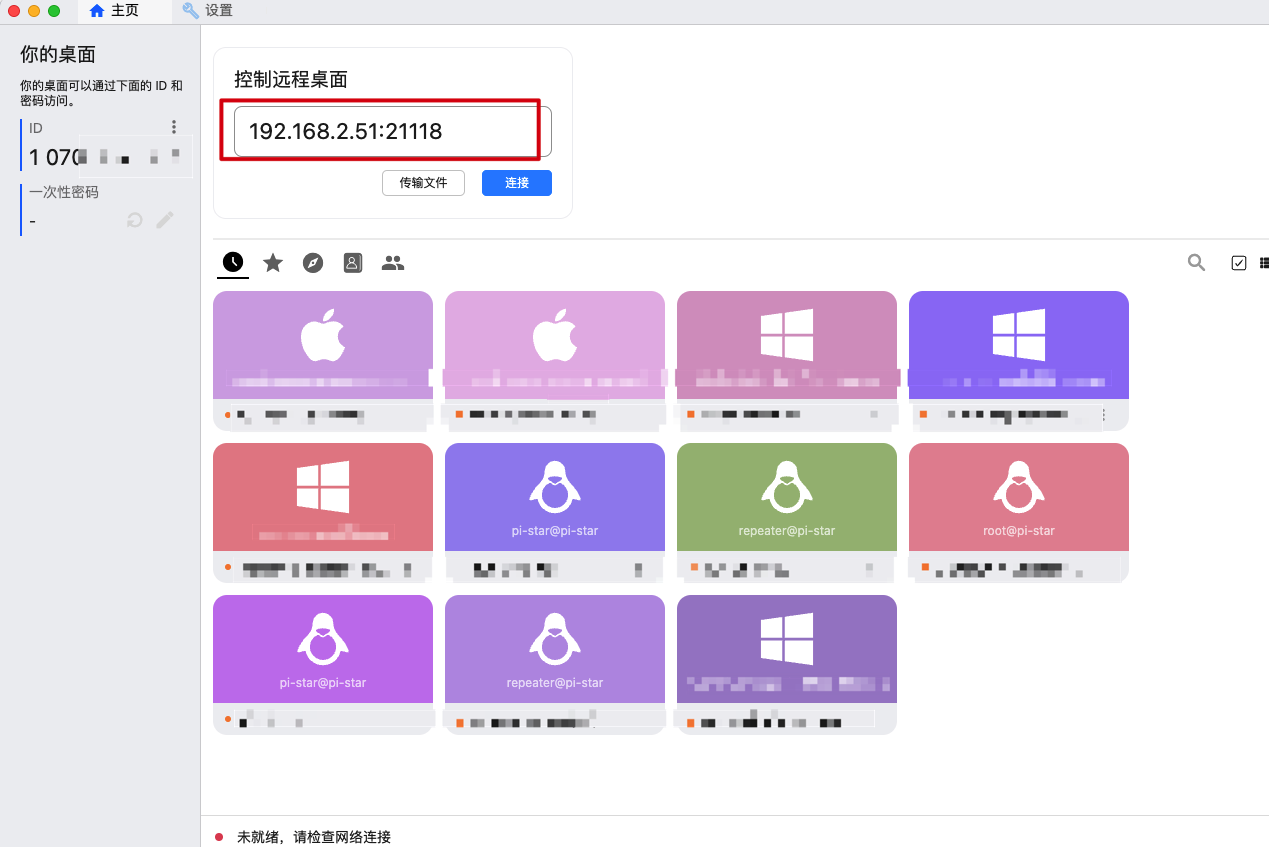Click the 一次性密码 label
The height and width of the screenshot is (847, 1269).
(64, 192)
